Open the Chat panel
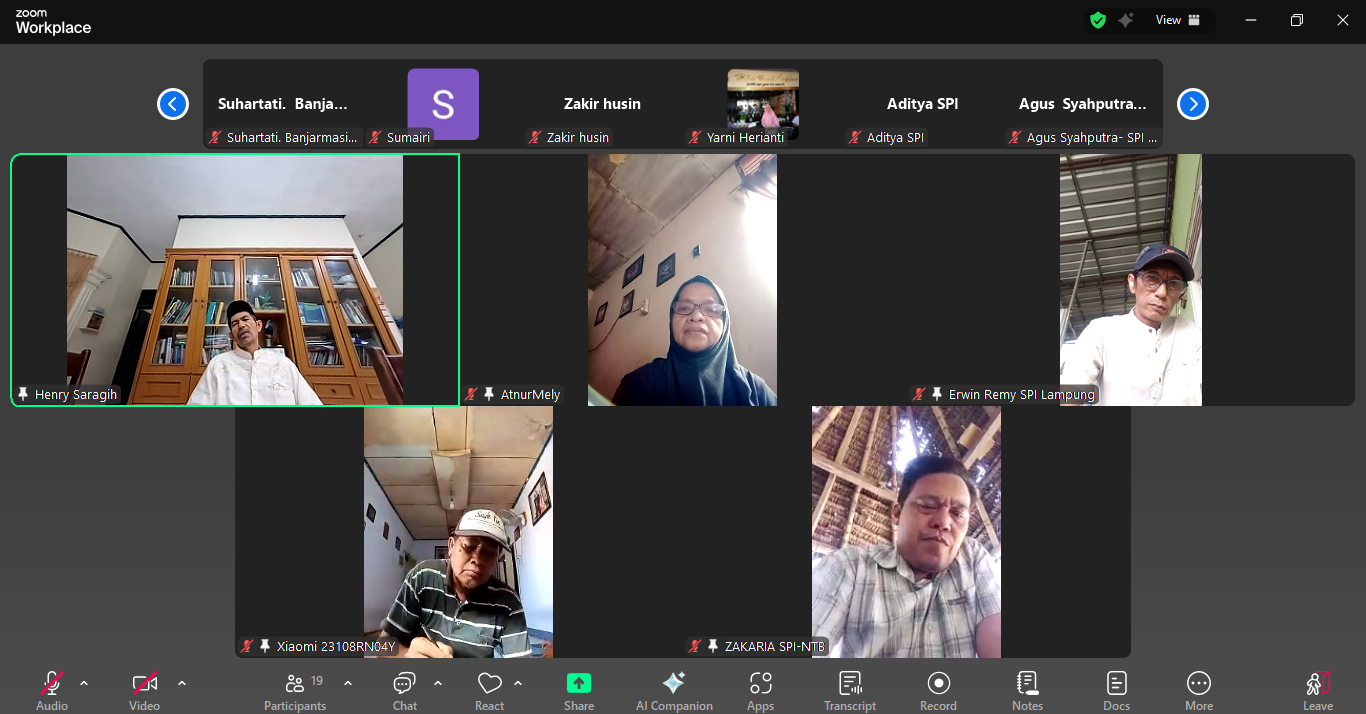 point(404,690)
